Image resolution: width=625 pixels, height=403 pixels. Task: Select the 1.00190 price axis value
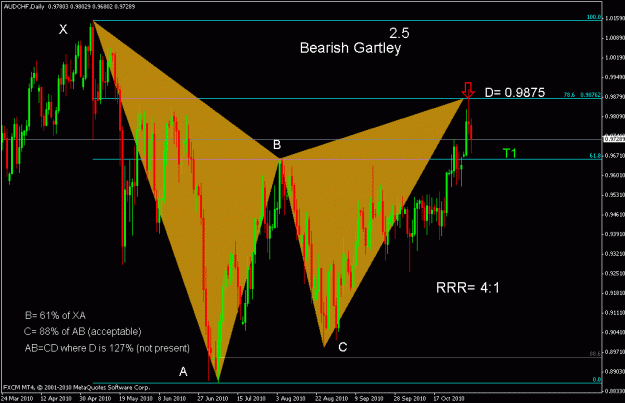[615, 57]
